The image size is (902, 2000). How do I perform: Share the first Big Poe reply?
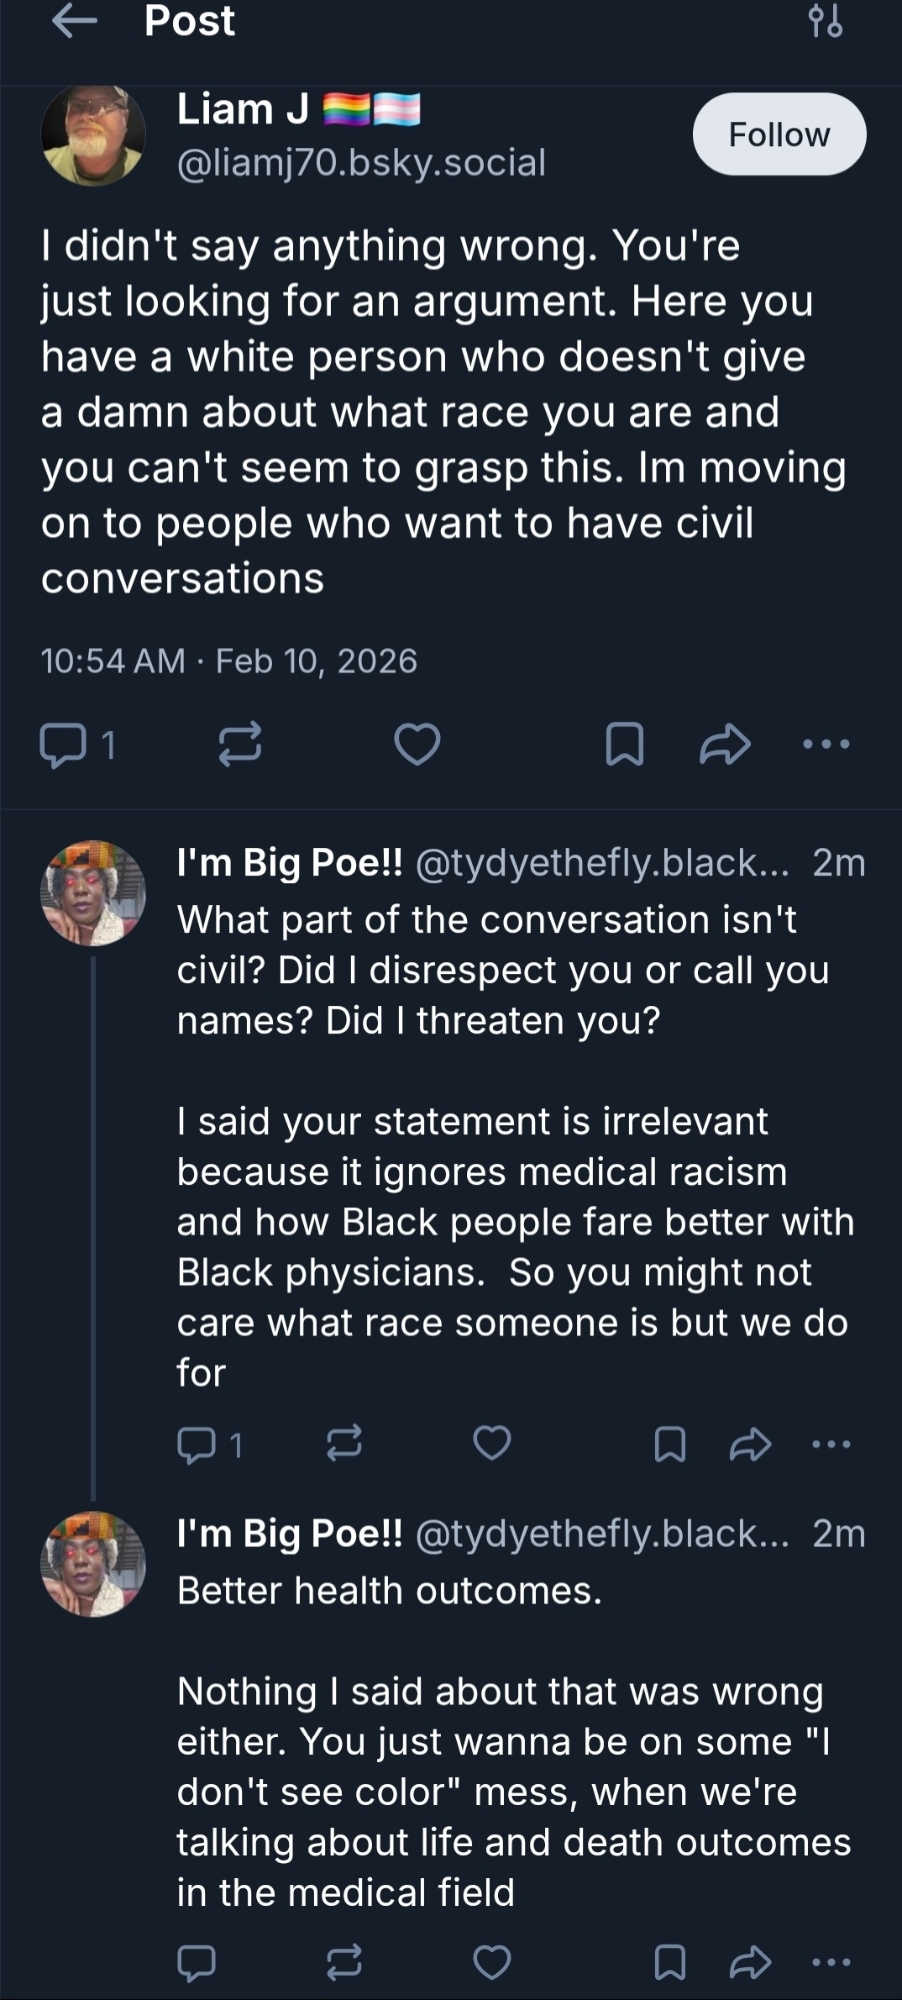point(750,1444)
